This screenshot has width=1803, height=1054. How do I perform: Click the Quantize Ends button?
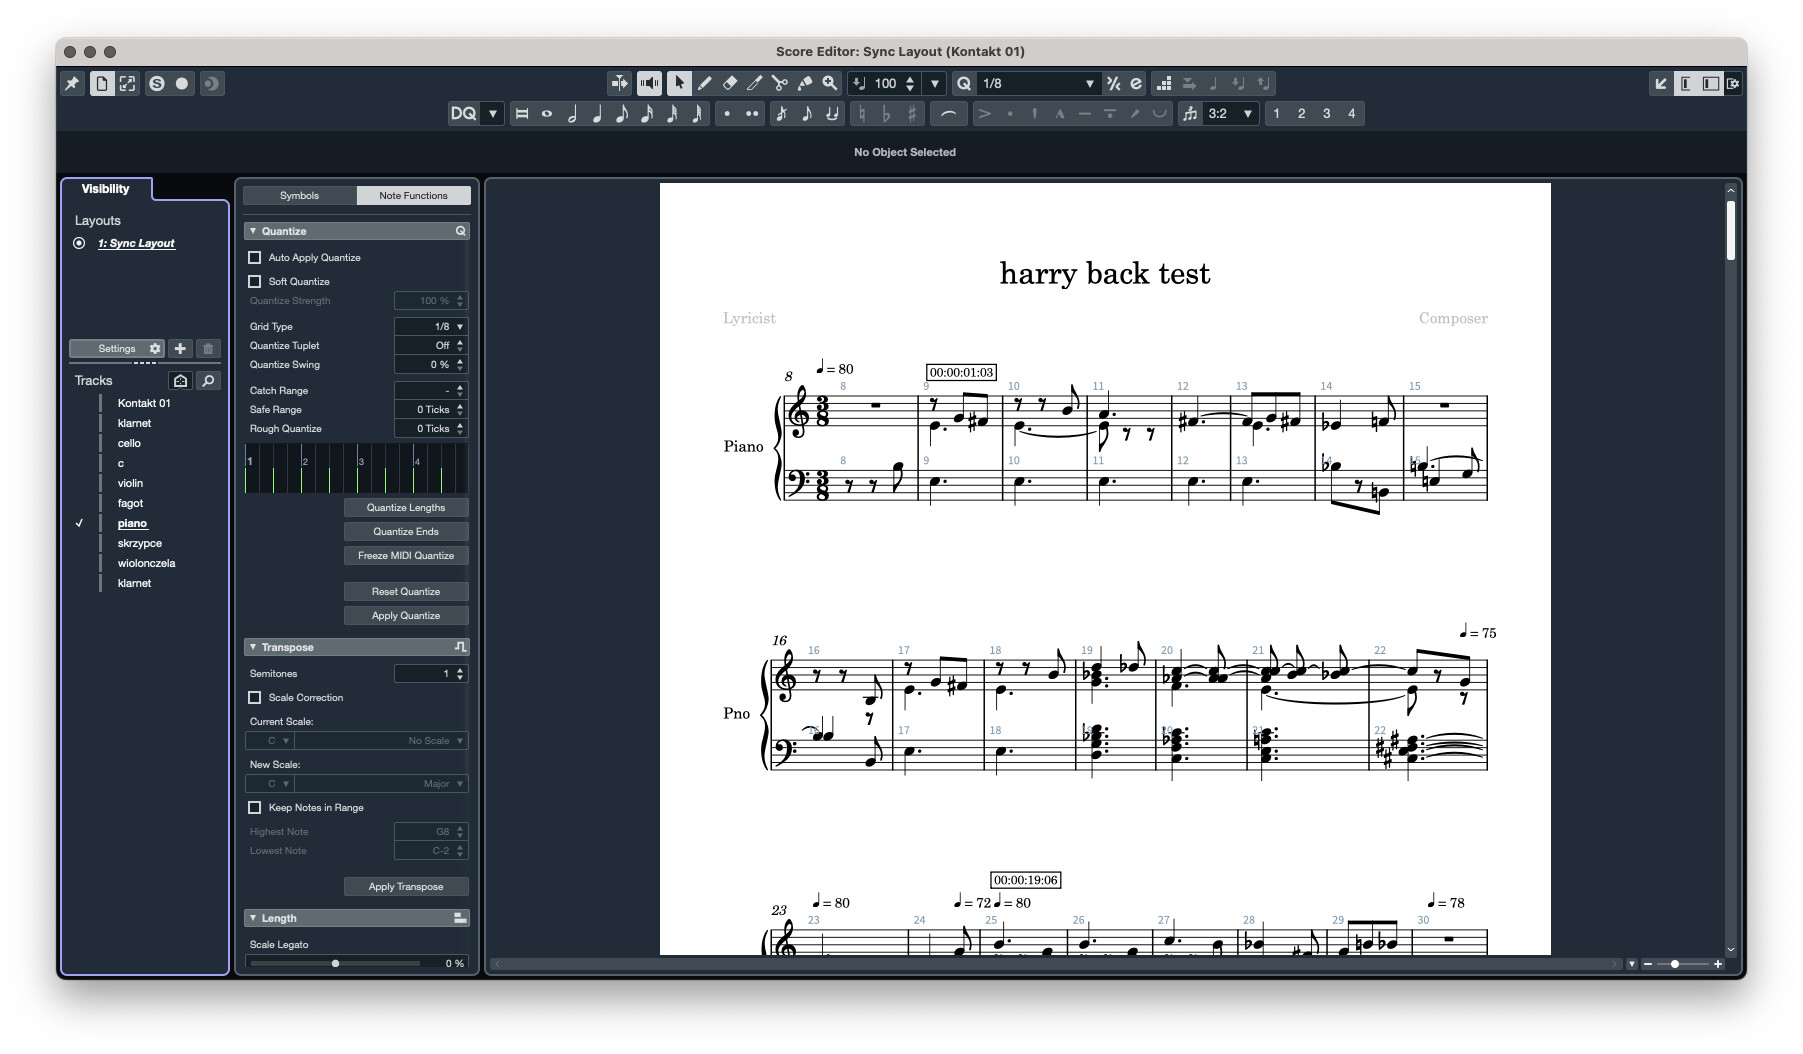click(406, 532)
